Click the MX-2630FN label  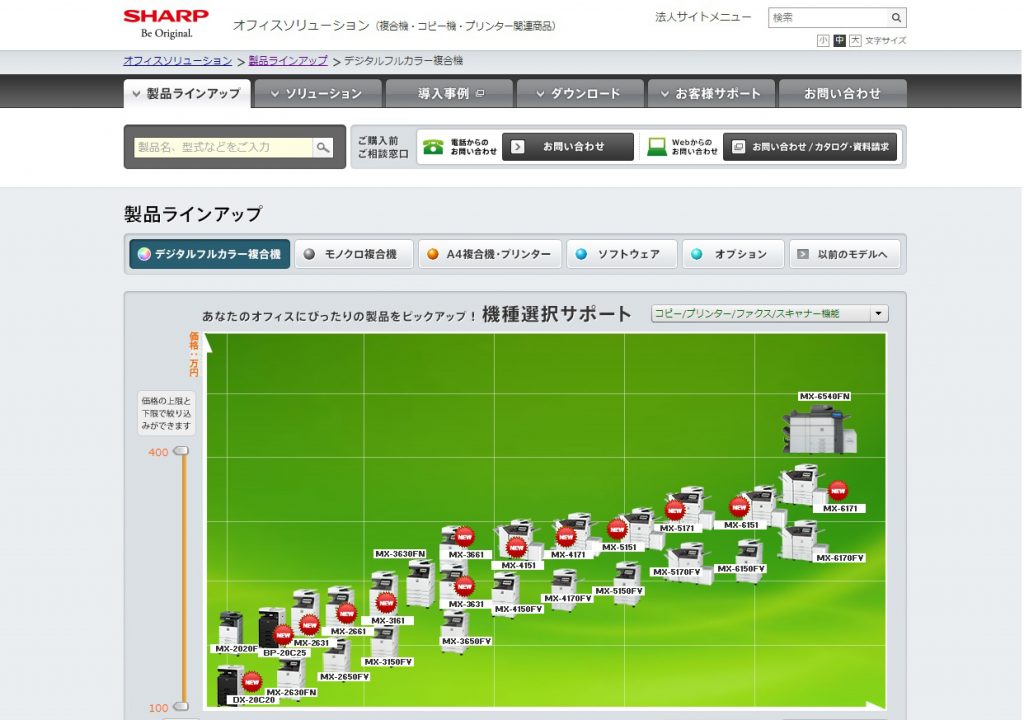(291, 693)
